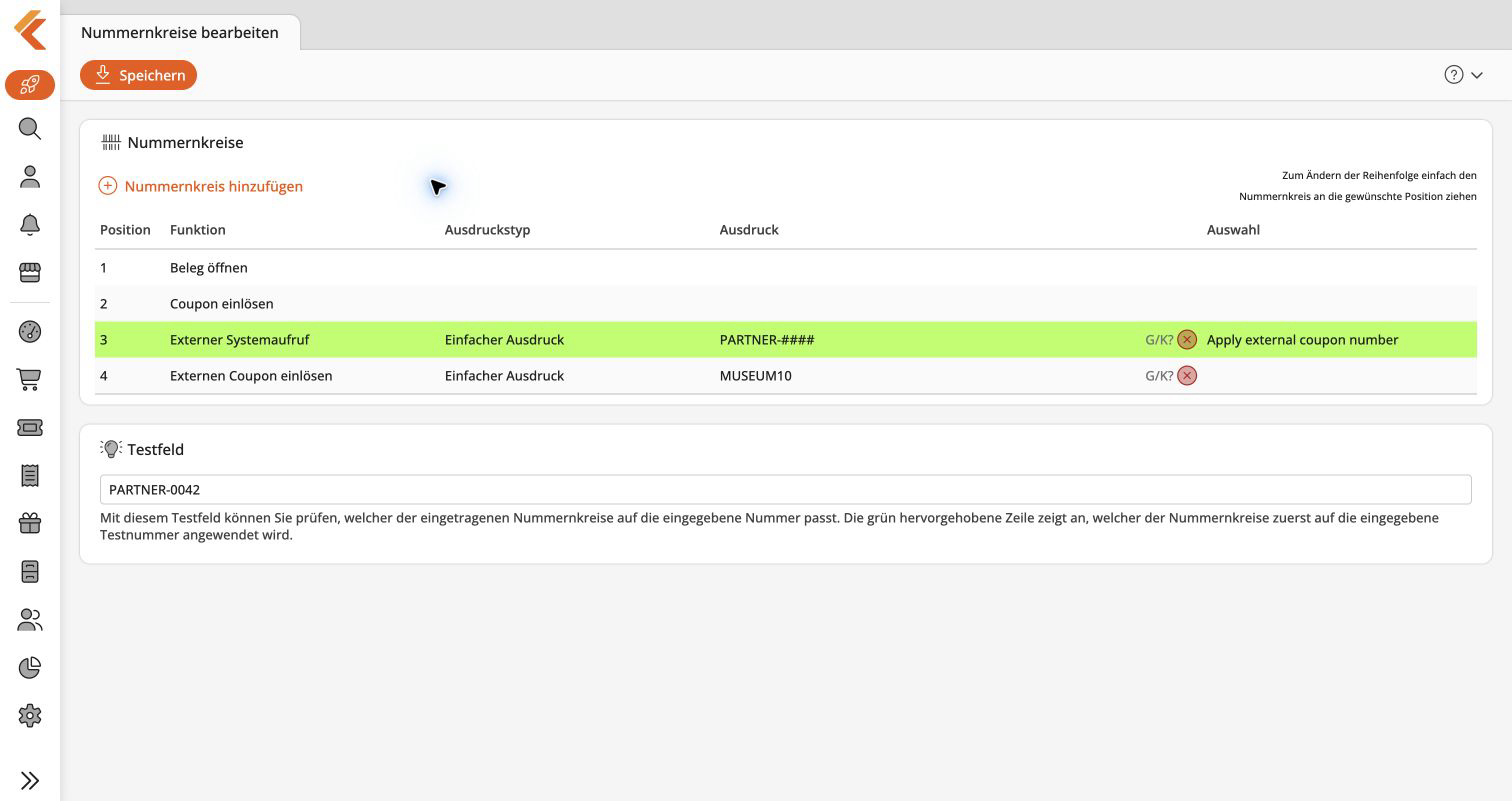
Task: Open the dashboard gauge sidebar icon
Action: pyautogui.click(x=30, y=332)
